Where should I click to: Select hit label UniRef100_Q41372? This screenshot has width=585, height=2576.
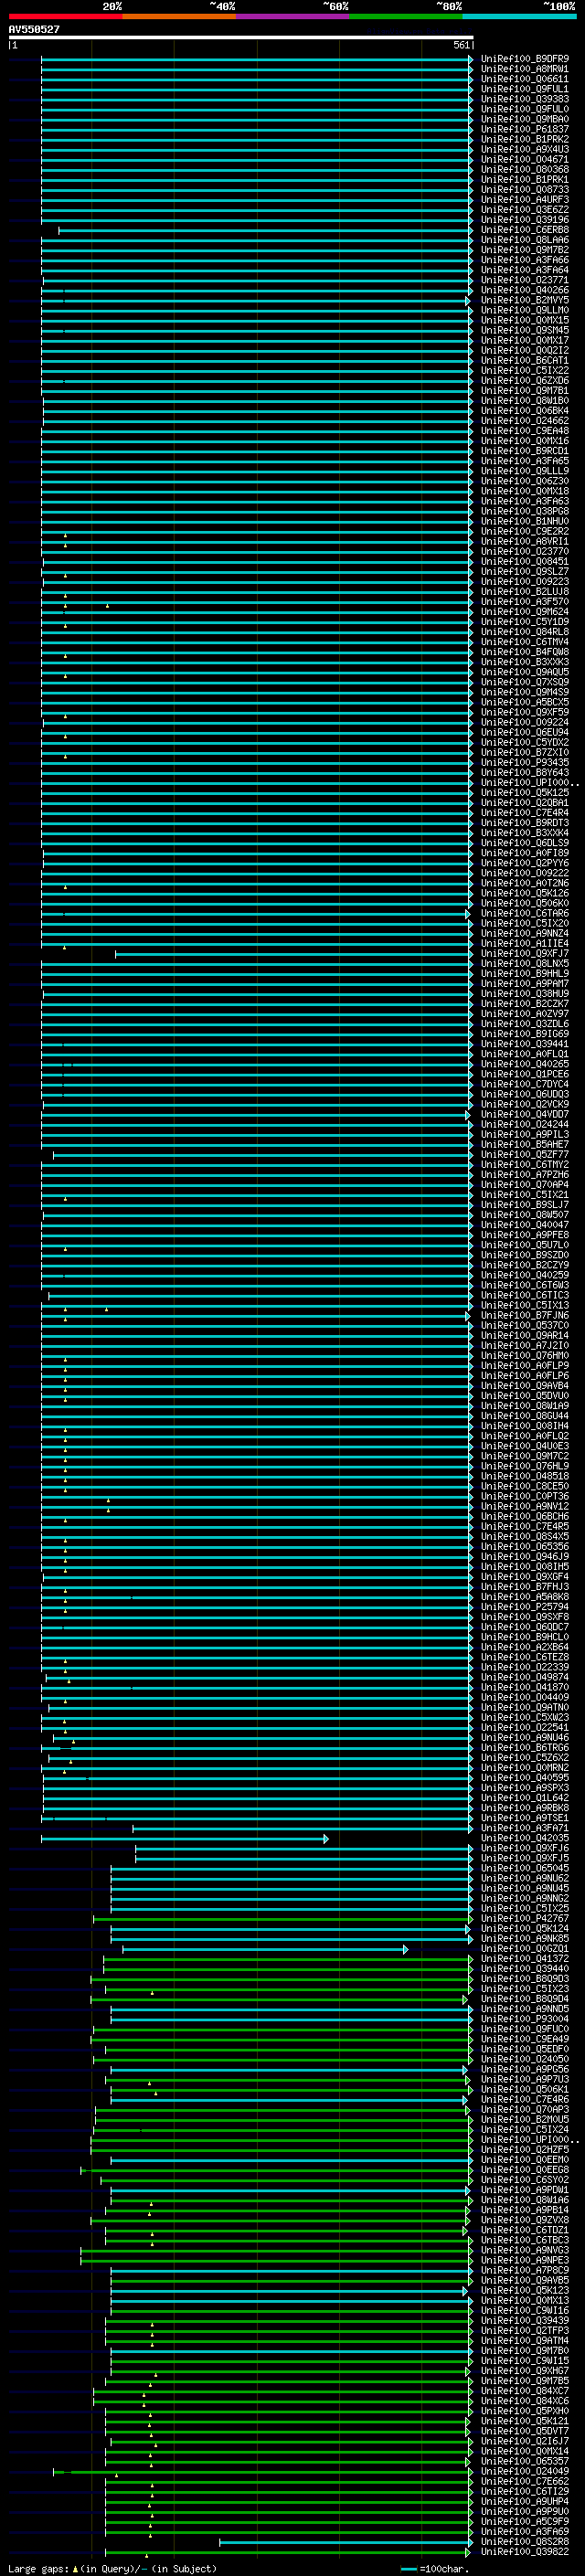[524, 1959]
